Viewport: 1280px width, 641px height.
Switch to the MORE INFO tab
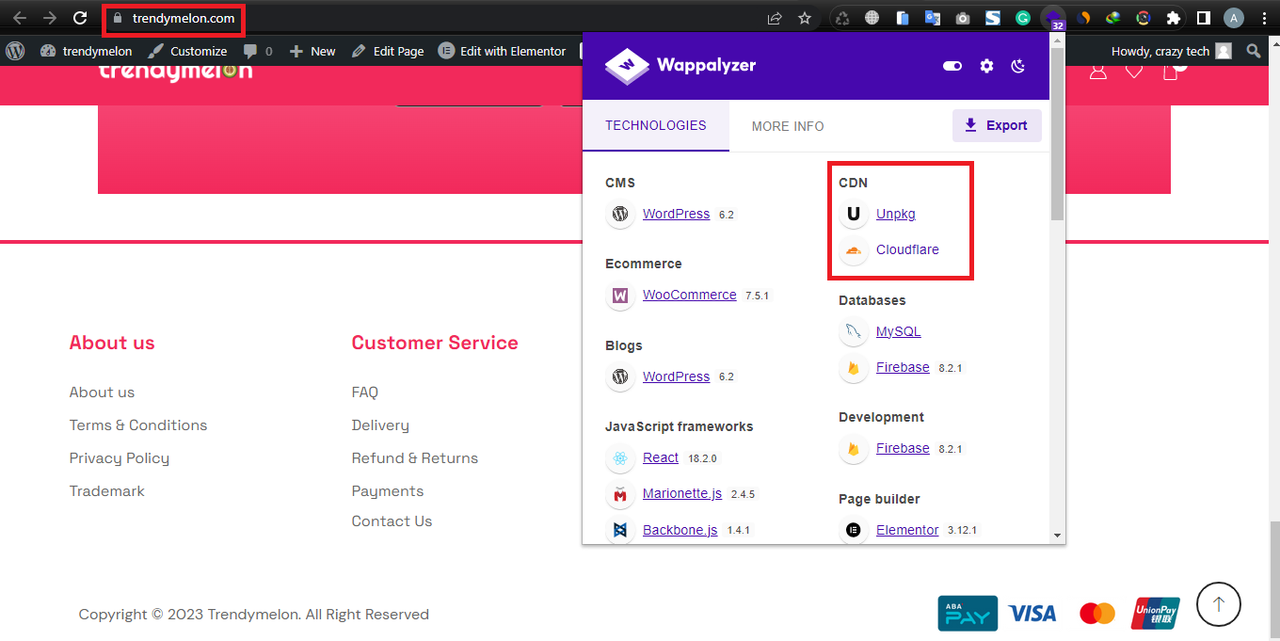tap(788, 126)
